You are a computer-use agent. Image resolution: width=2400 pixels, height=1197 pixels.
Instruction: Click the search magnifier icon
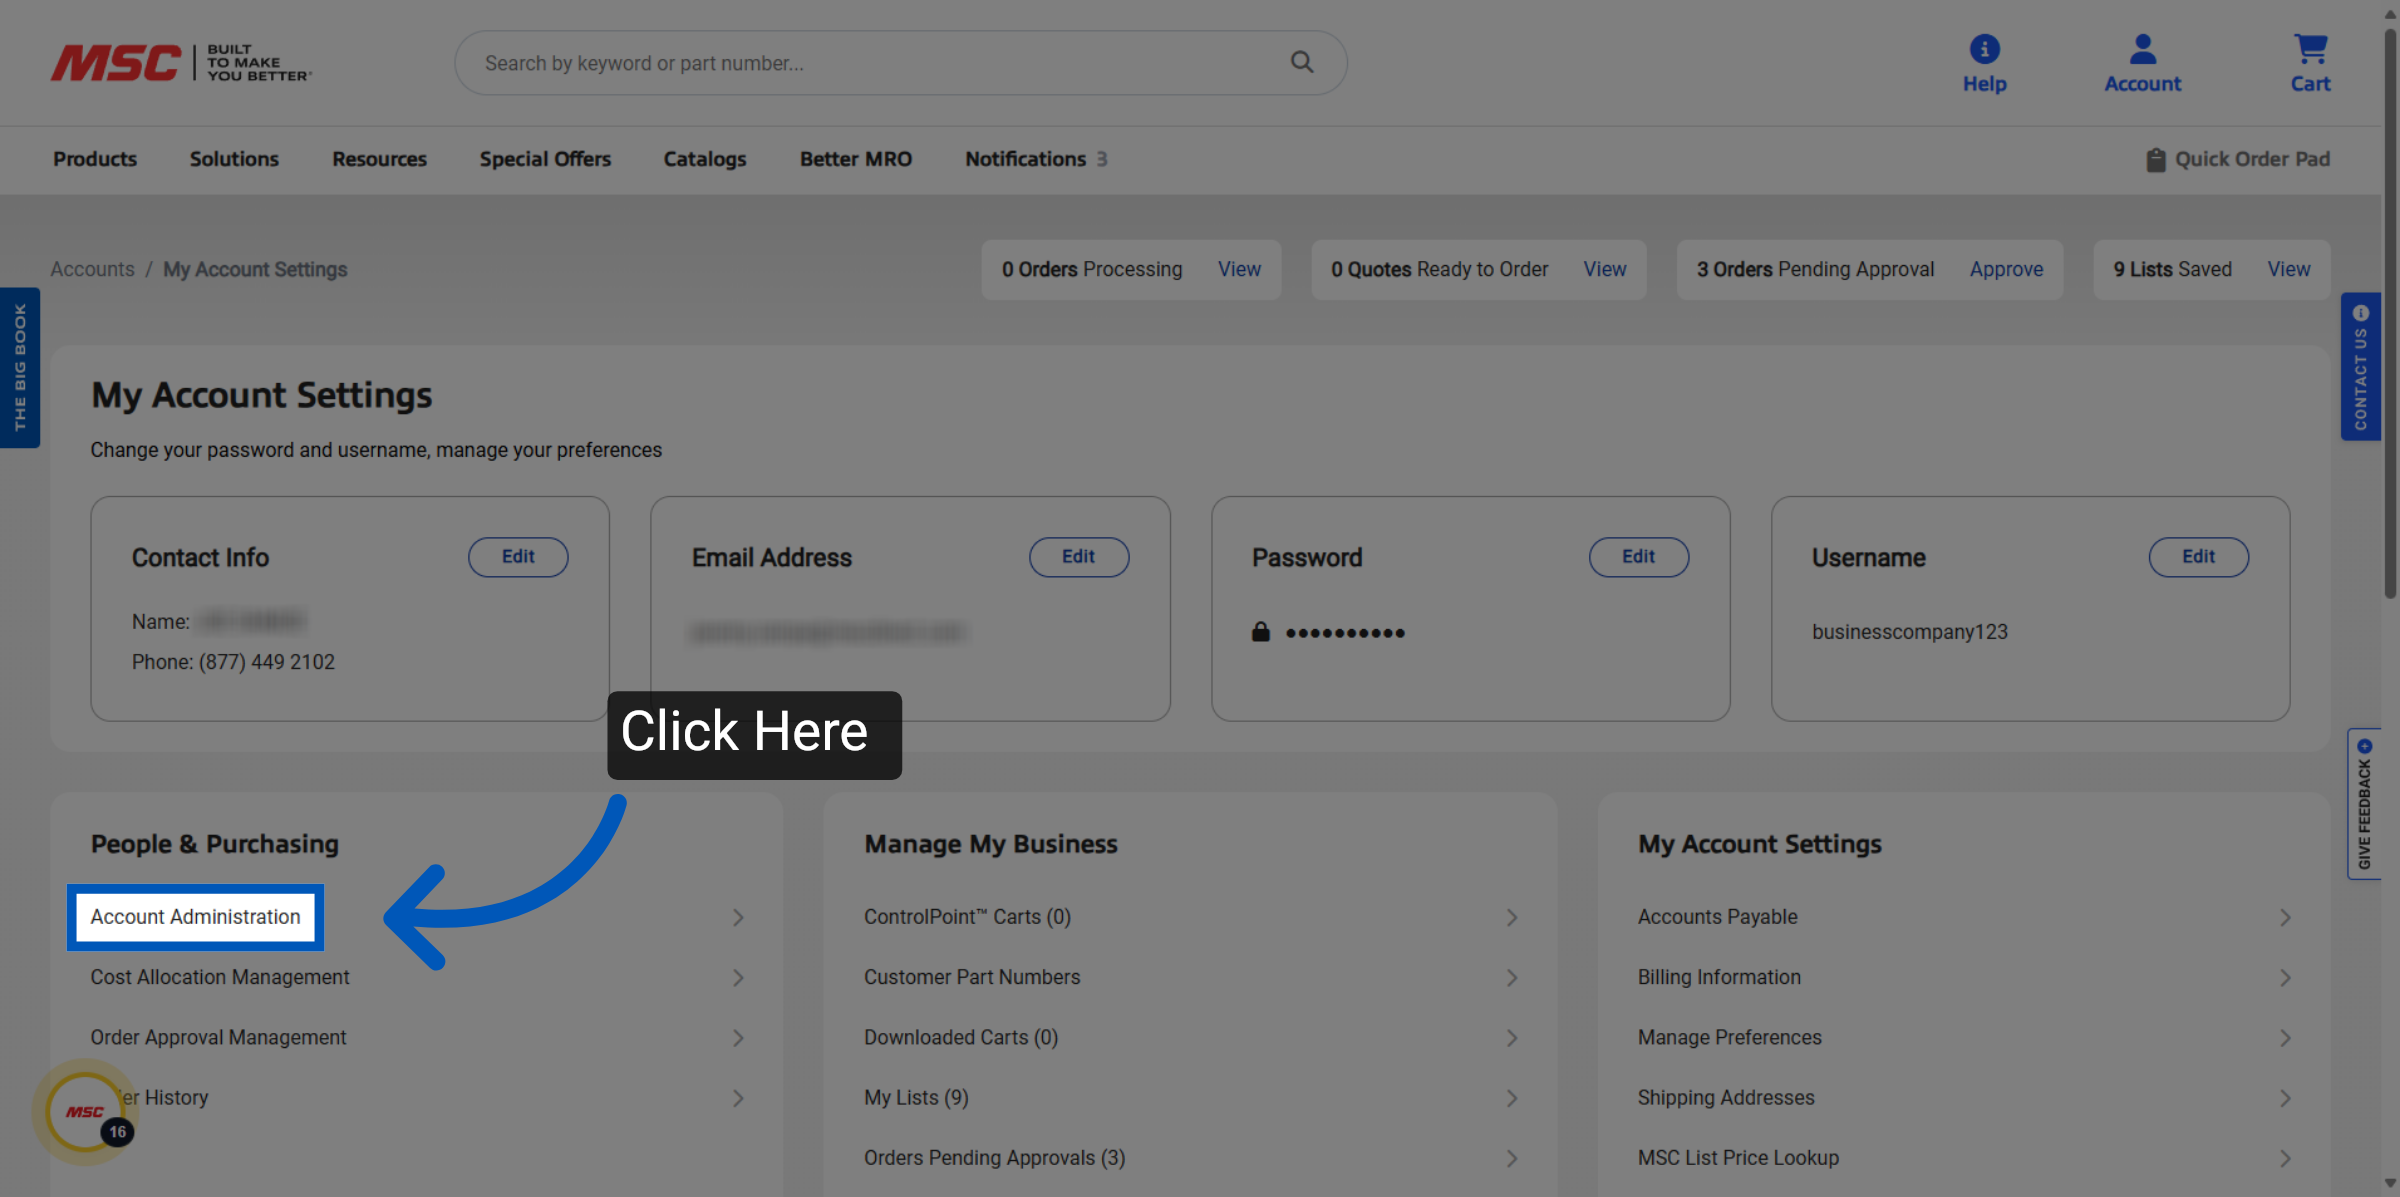[1301, 62]
